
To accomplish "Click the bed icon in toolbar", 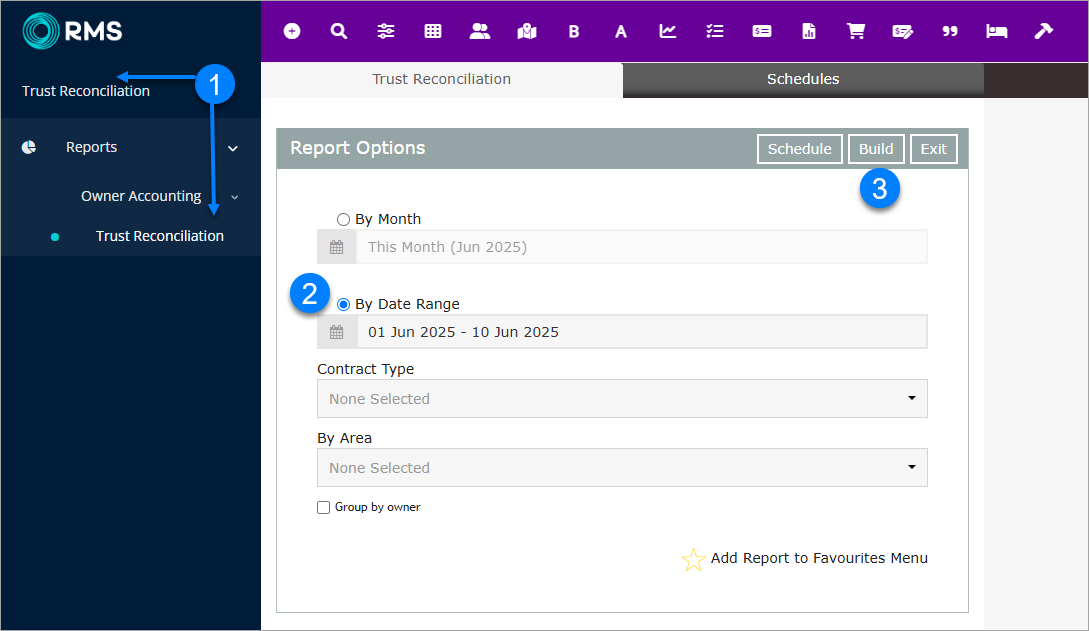I will pyautogui.click(x=997, y=31).
